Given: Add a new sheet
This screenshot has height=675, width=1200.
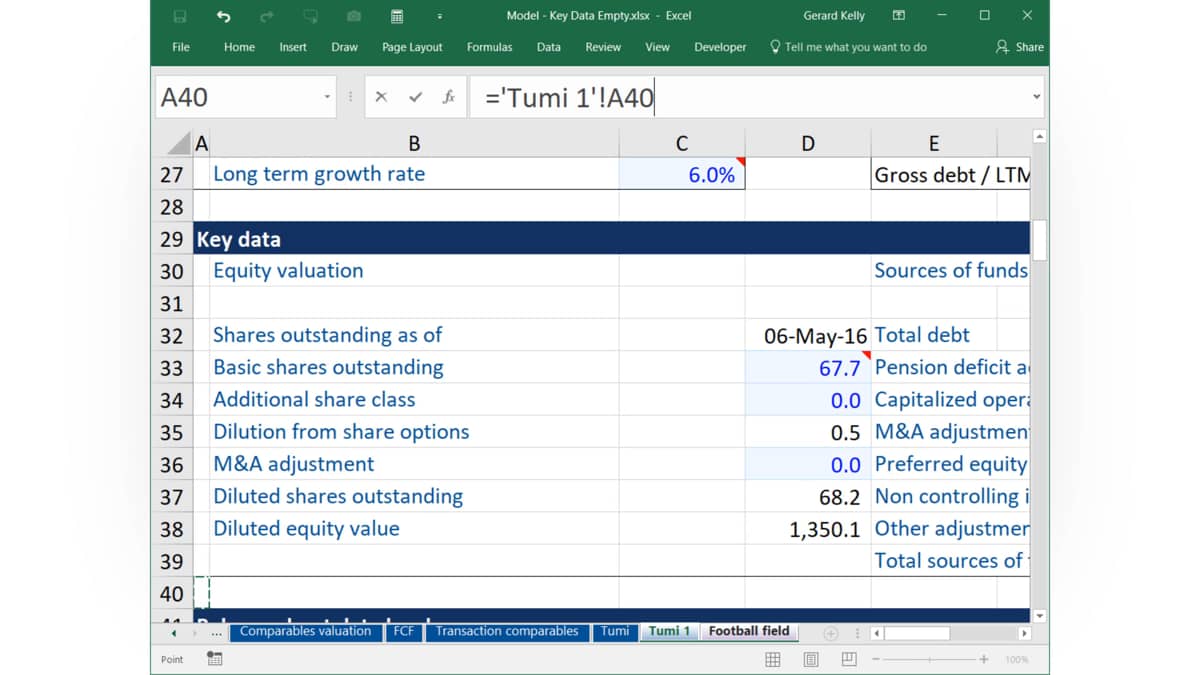Looking at the screenshot, I should (x=830, y=633).
